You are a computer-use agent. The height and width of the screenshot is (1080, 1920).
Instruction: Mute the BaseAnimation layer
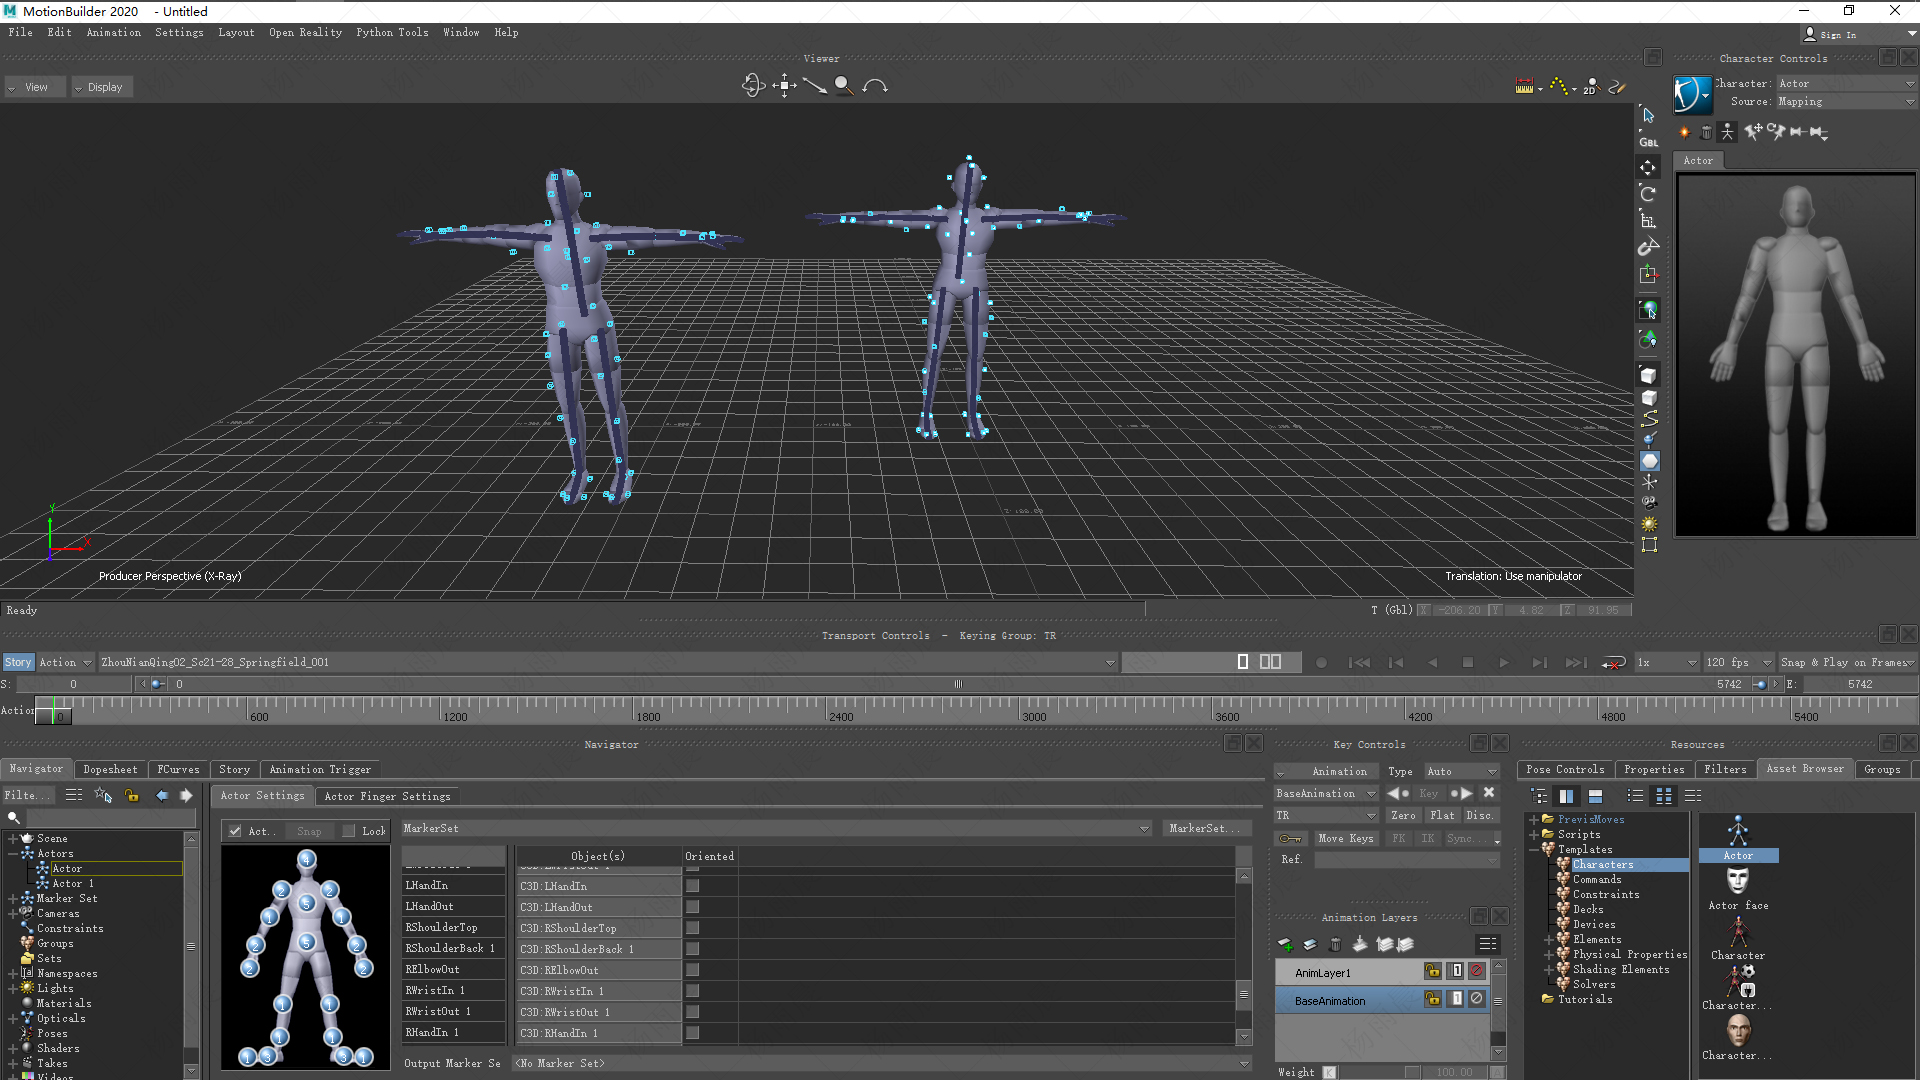[x=1476, y=999]
